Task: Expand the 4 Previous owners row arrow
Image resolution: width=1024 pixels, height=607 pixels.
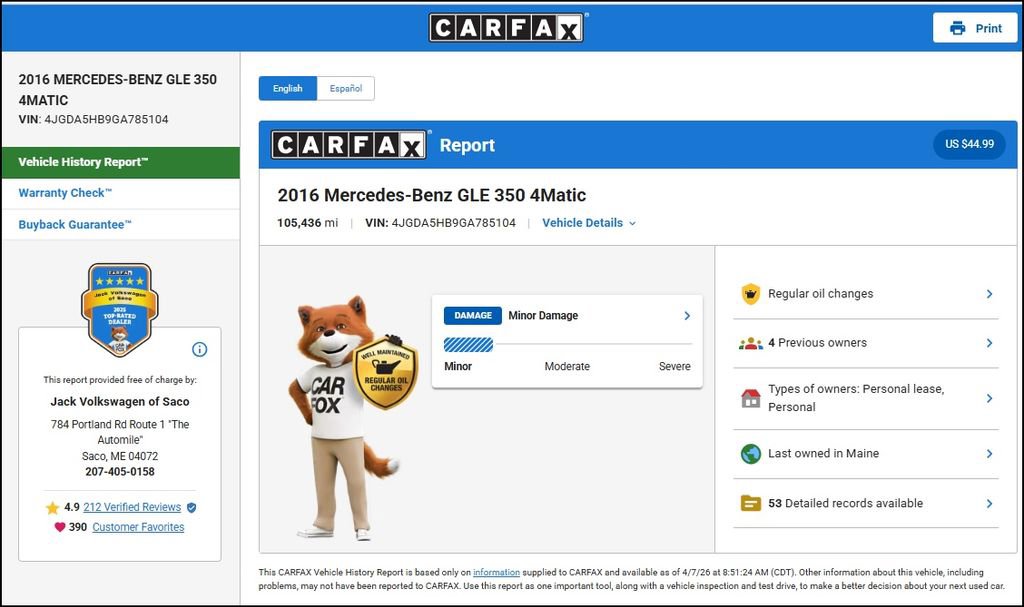Action: coord(989,343)
